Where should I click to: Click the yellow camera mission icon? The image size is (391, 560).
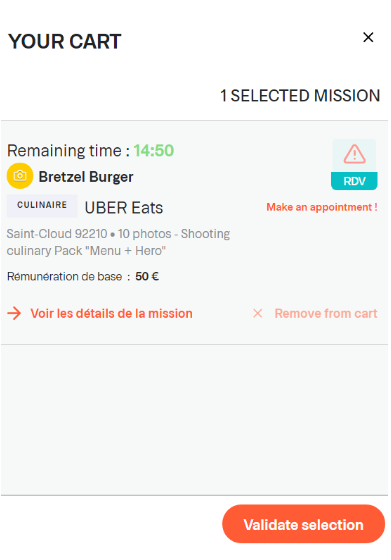[20, 176]
